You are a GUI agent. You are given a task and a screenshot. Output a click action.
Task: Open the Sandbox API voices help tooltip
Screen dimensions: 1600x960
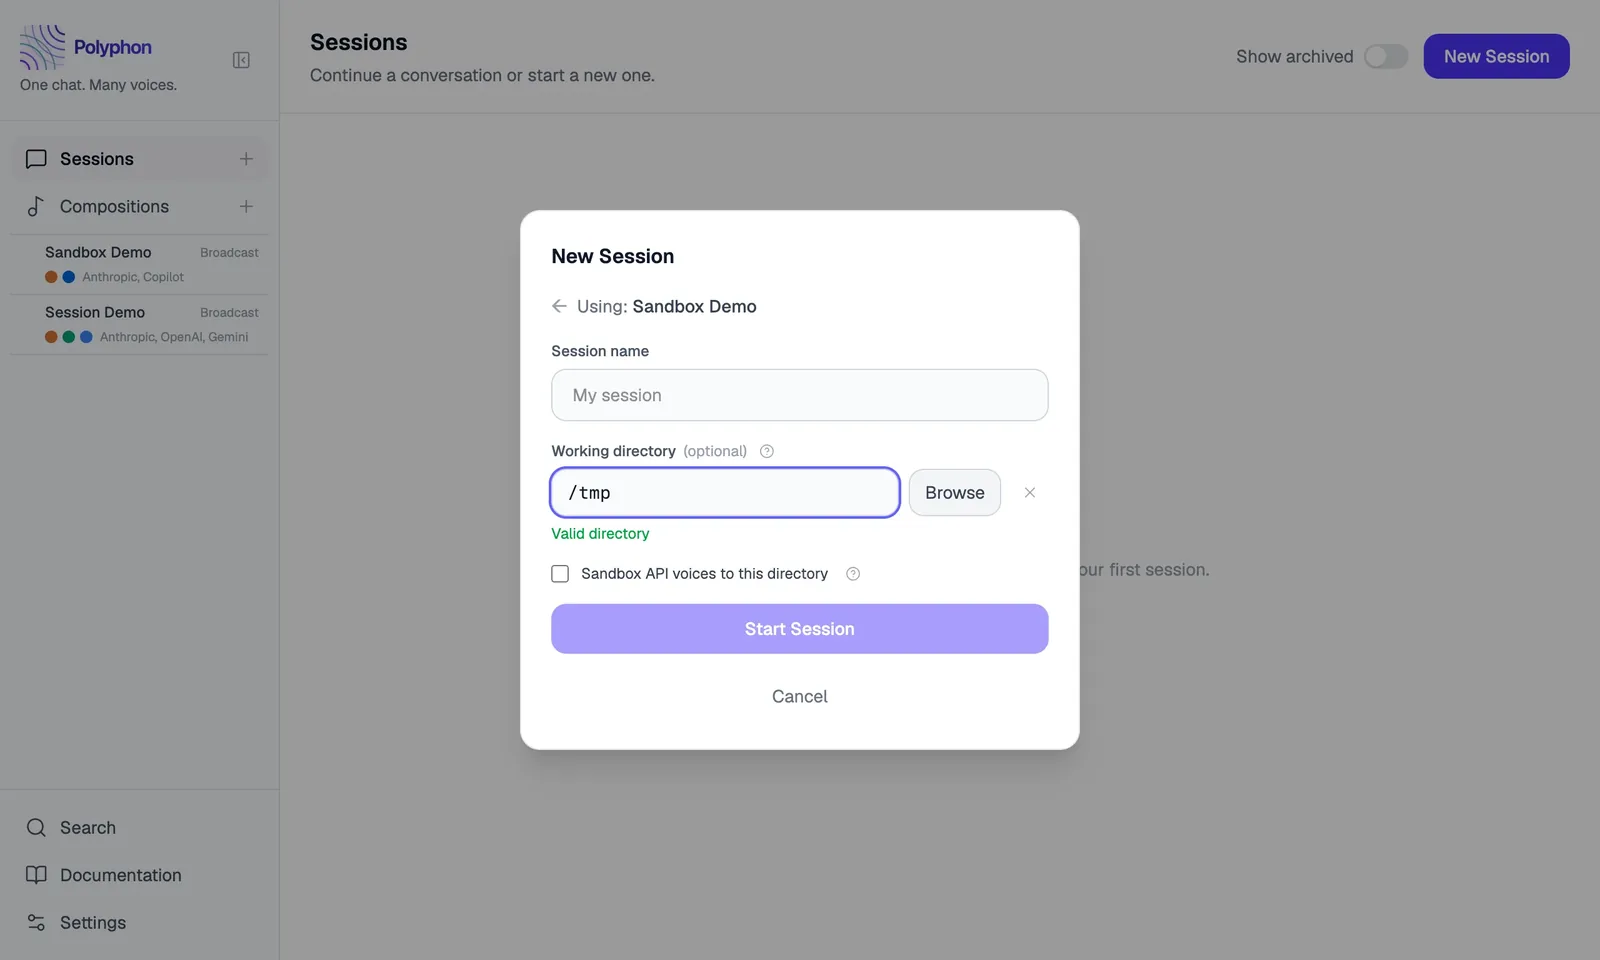852,573
